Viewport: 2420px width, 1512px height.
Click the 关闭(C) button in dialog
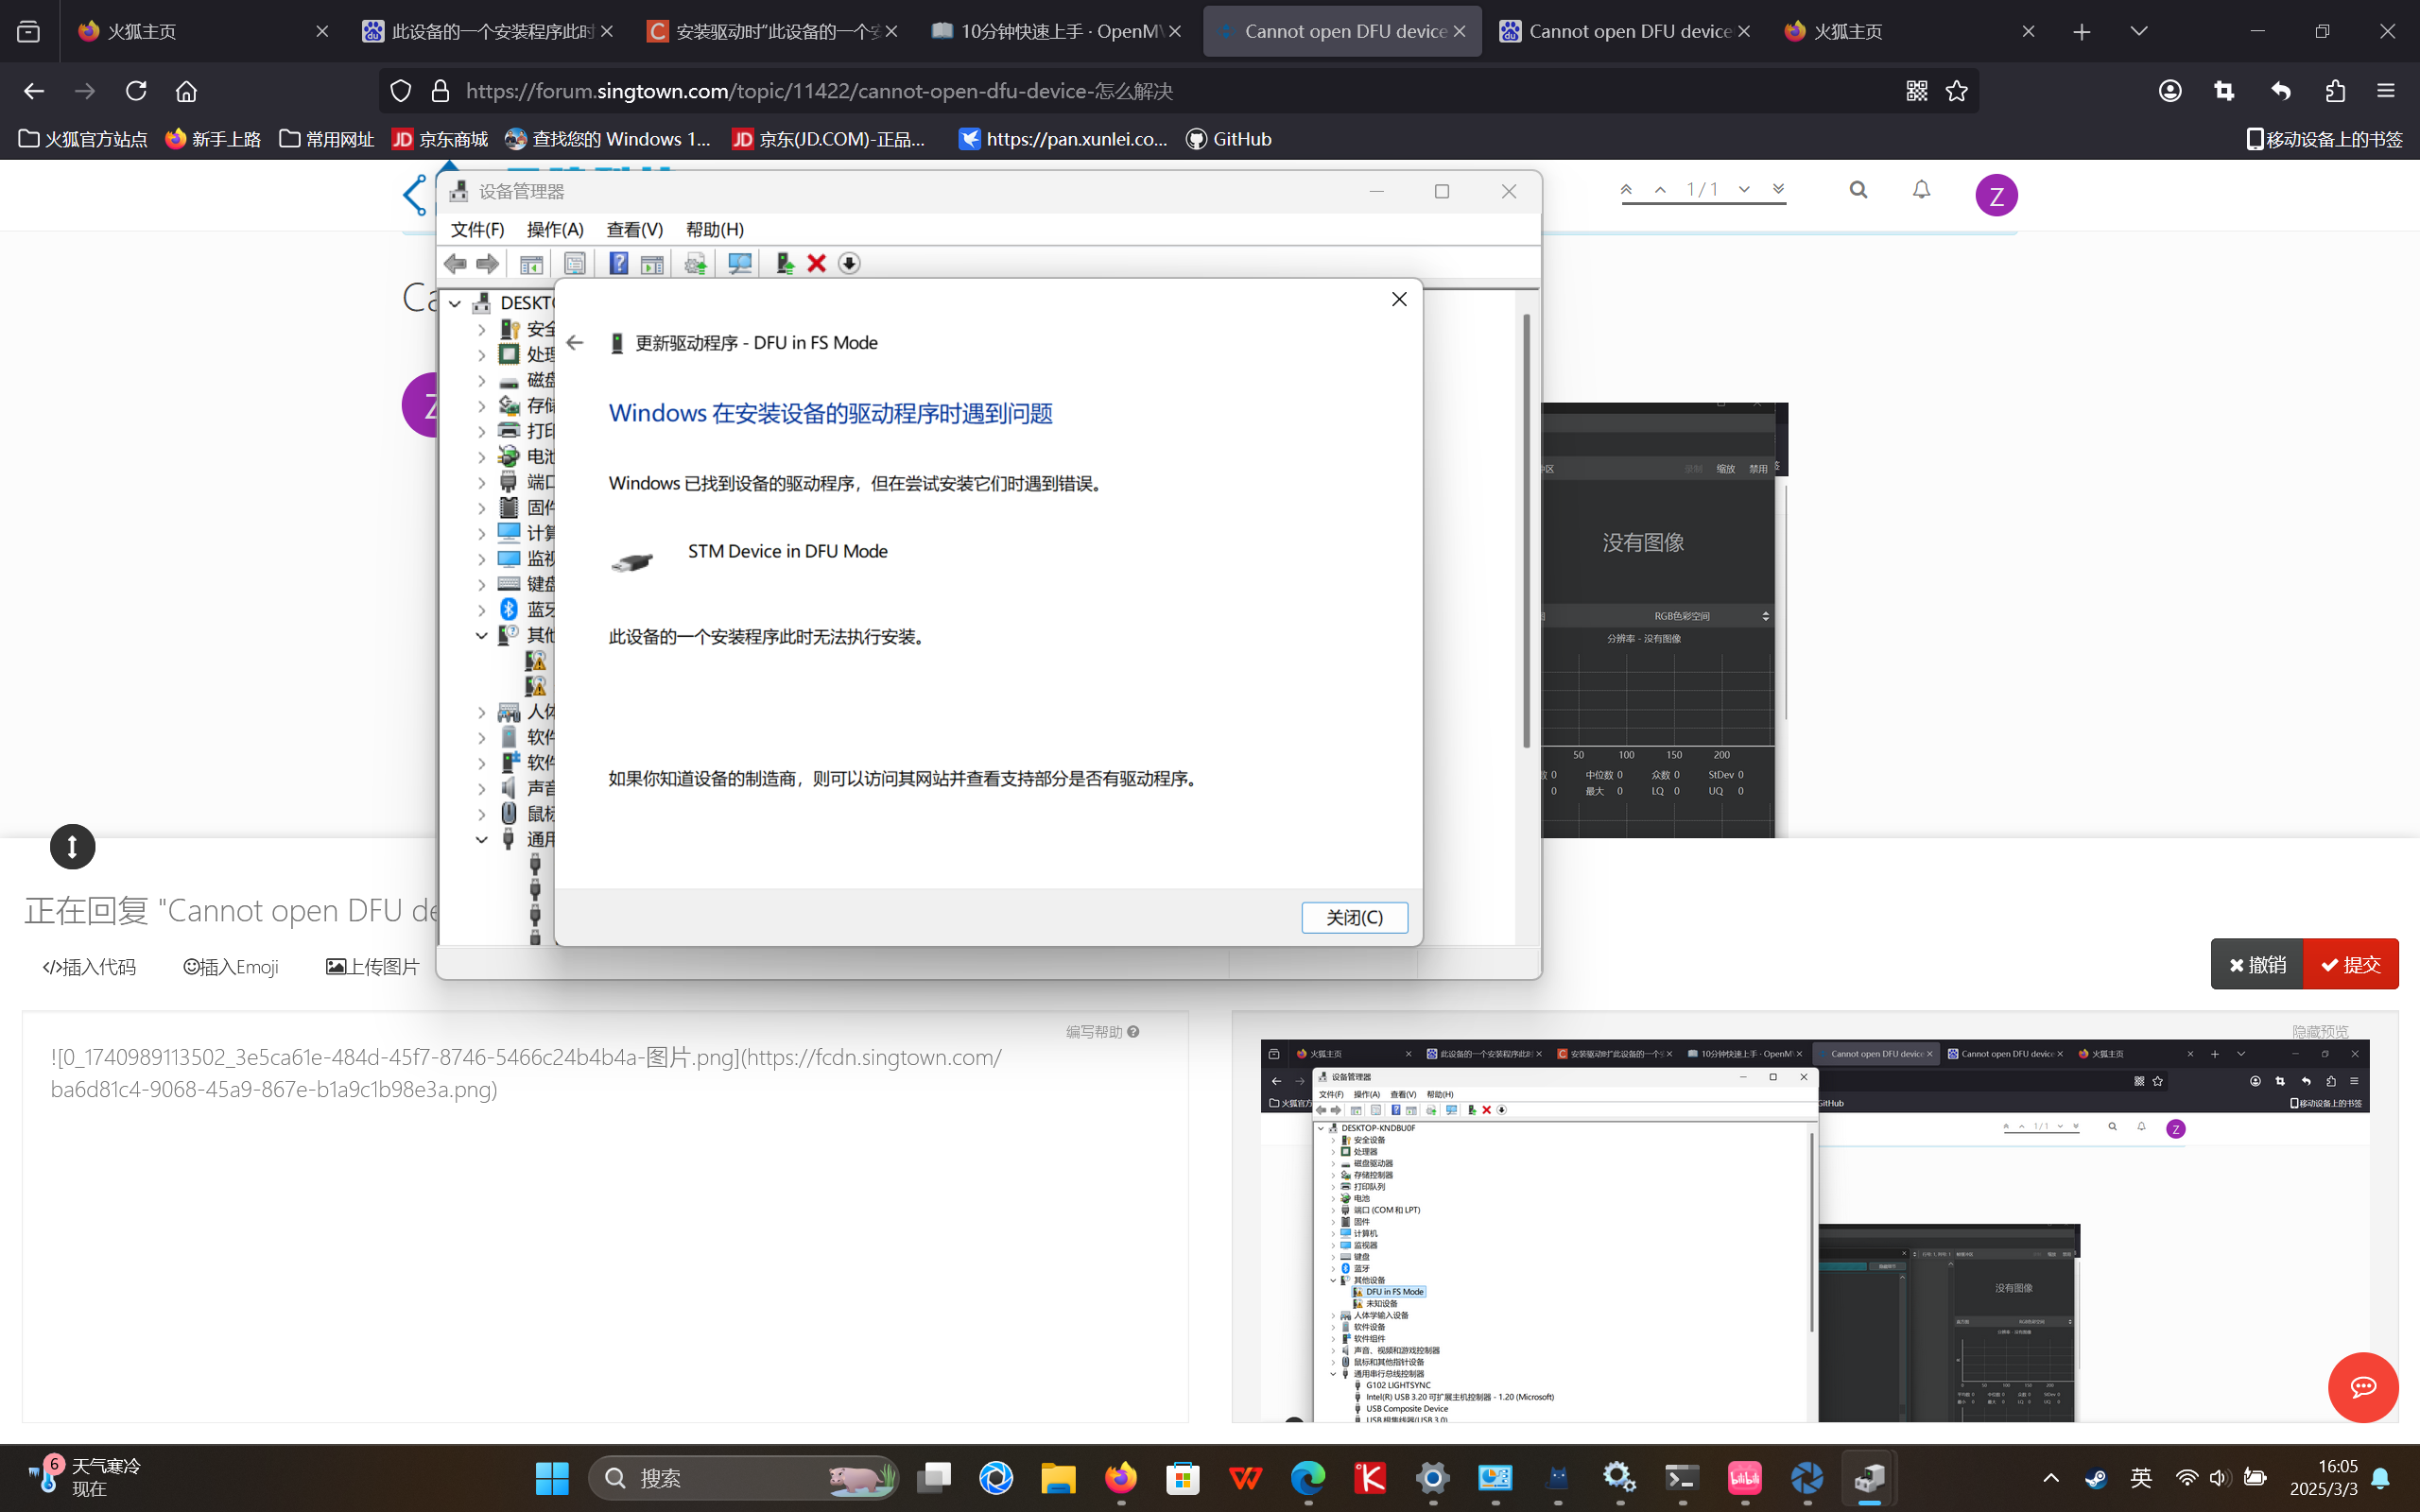coord(1354,917)
